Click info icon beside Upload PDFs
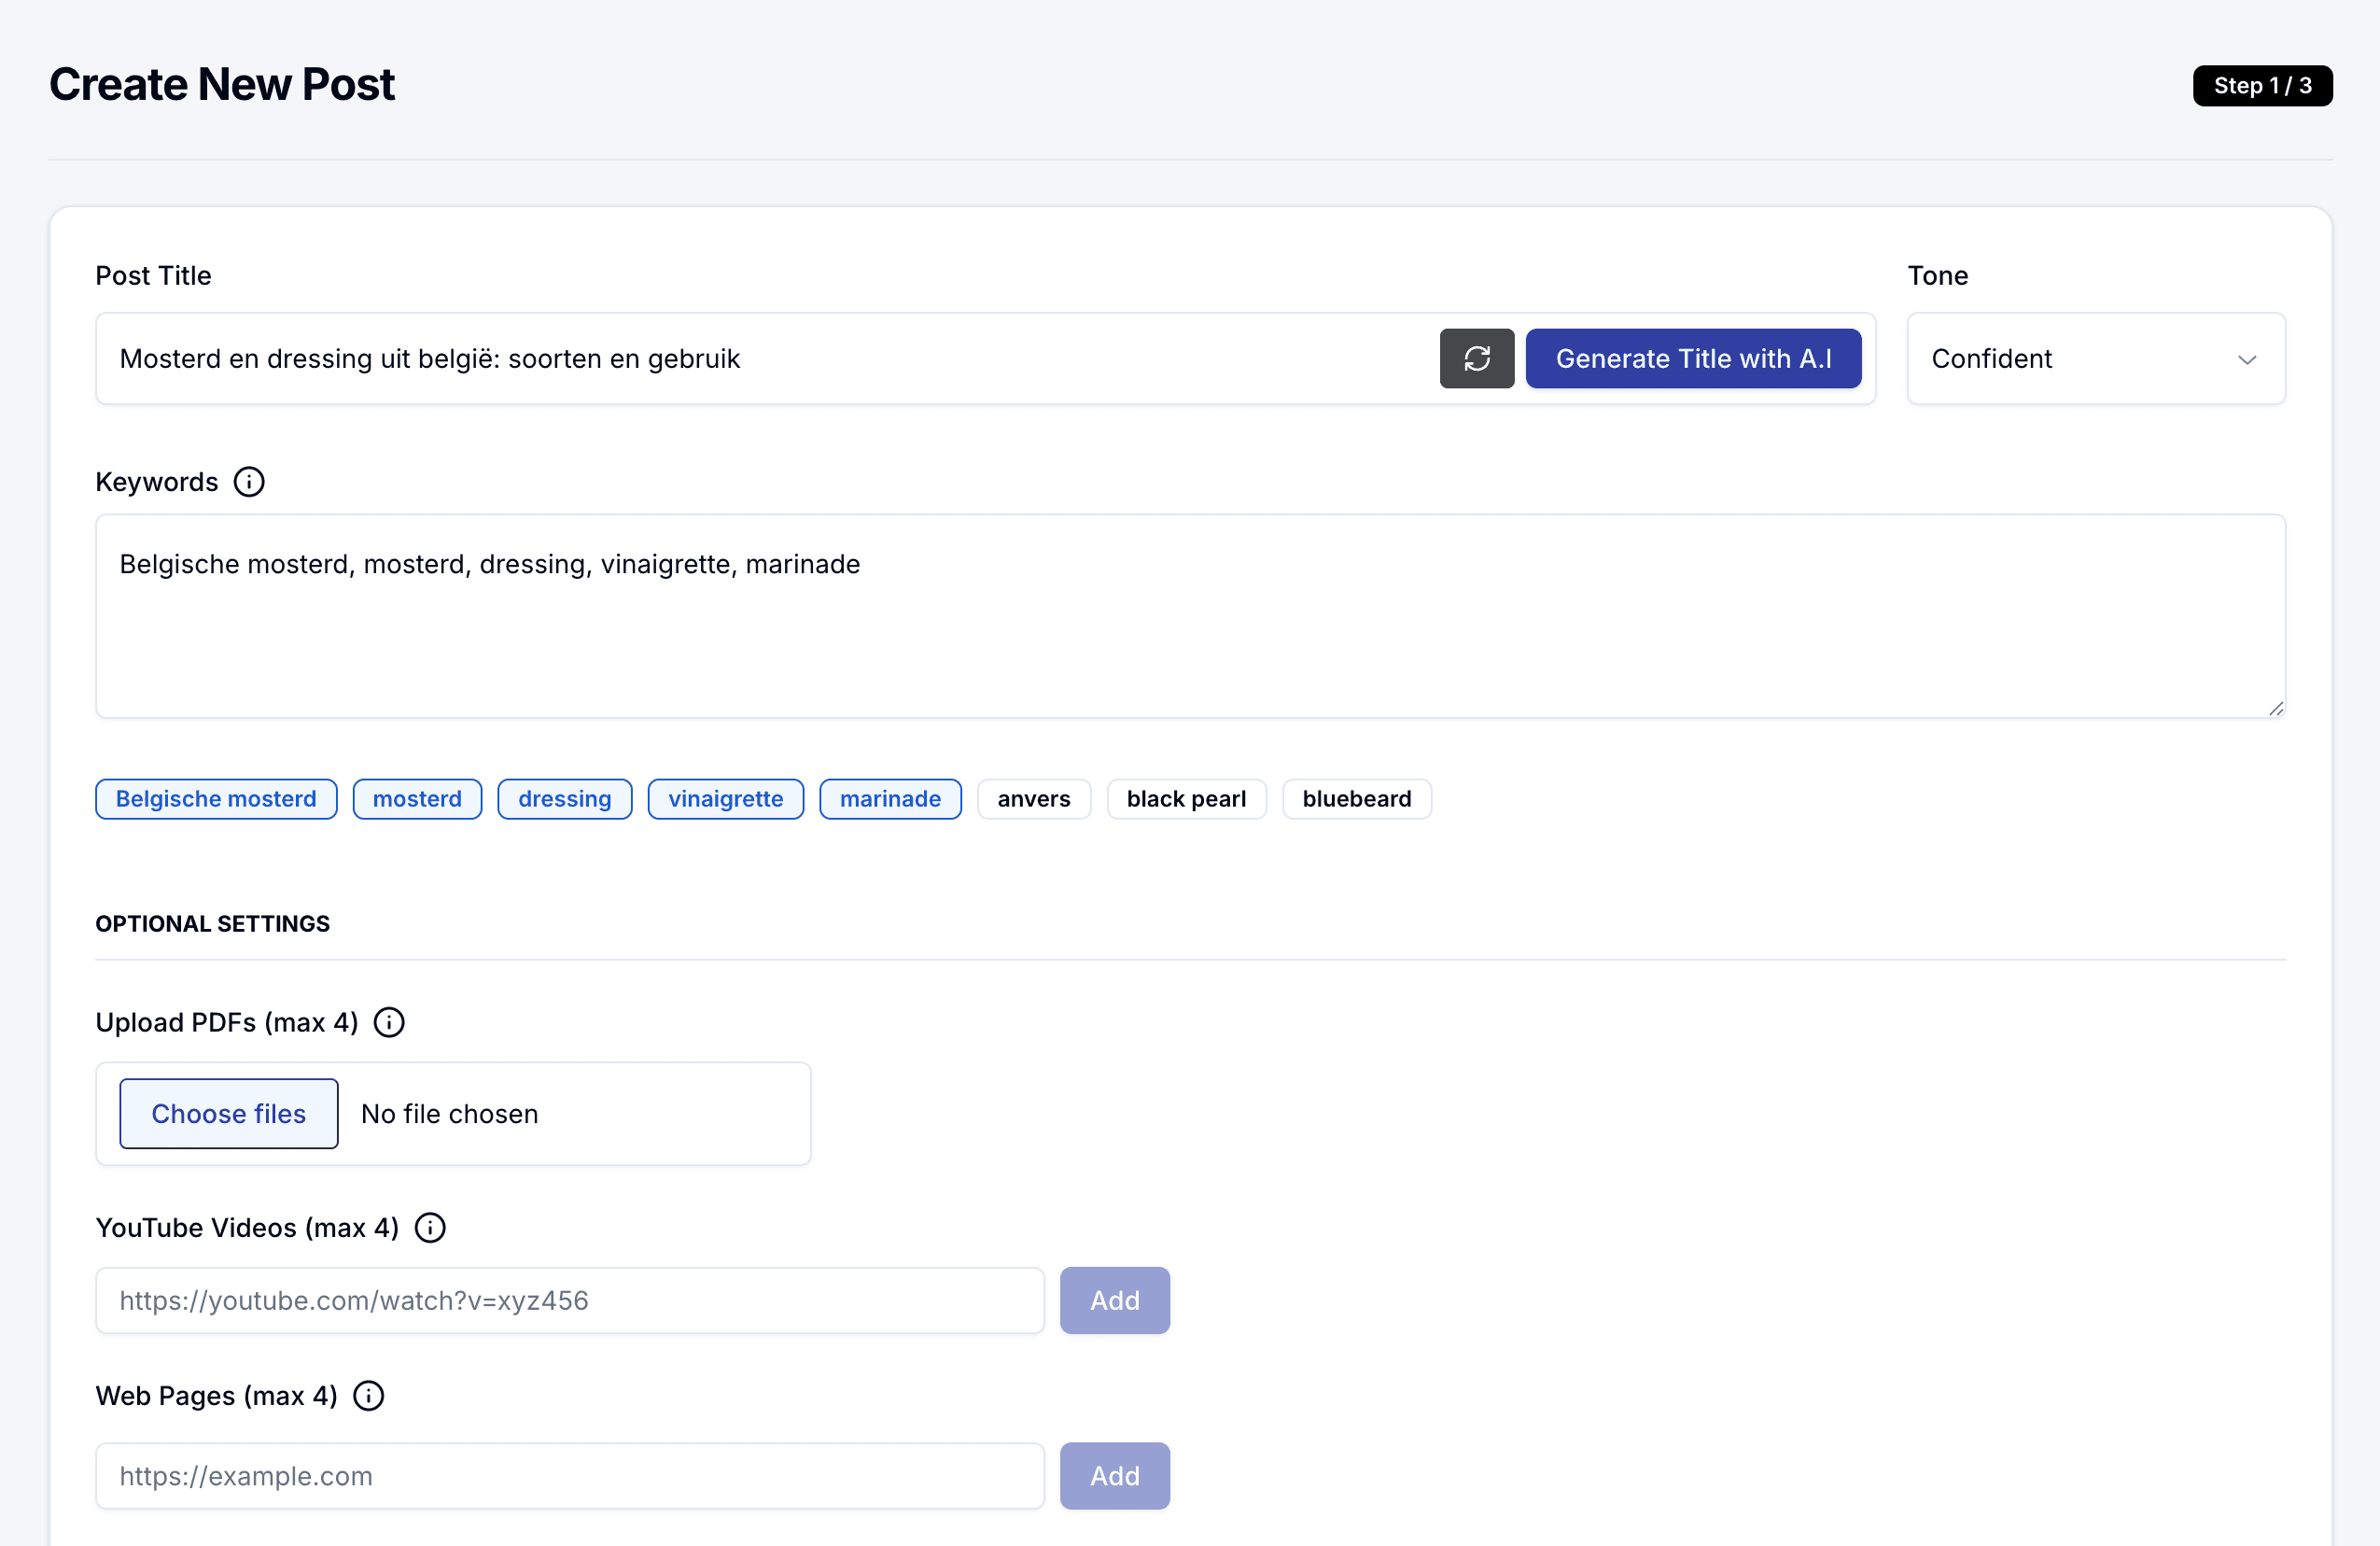Image resolution: width=2380 pixels, height=1546 pixels. click(x=389, y=1022)
